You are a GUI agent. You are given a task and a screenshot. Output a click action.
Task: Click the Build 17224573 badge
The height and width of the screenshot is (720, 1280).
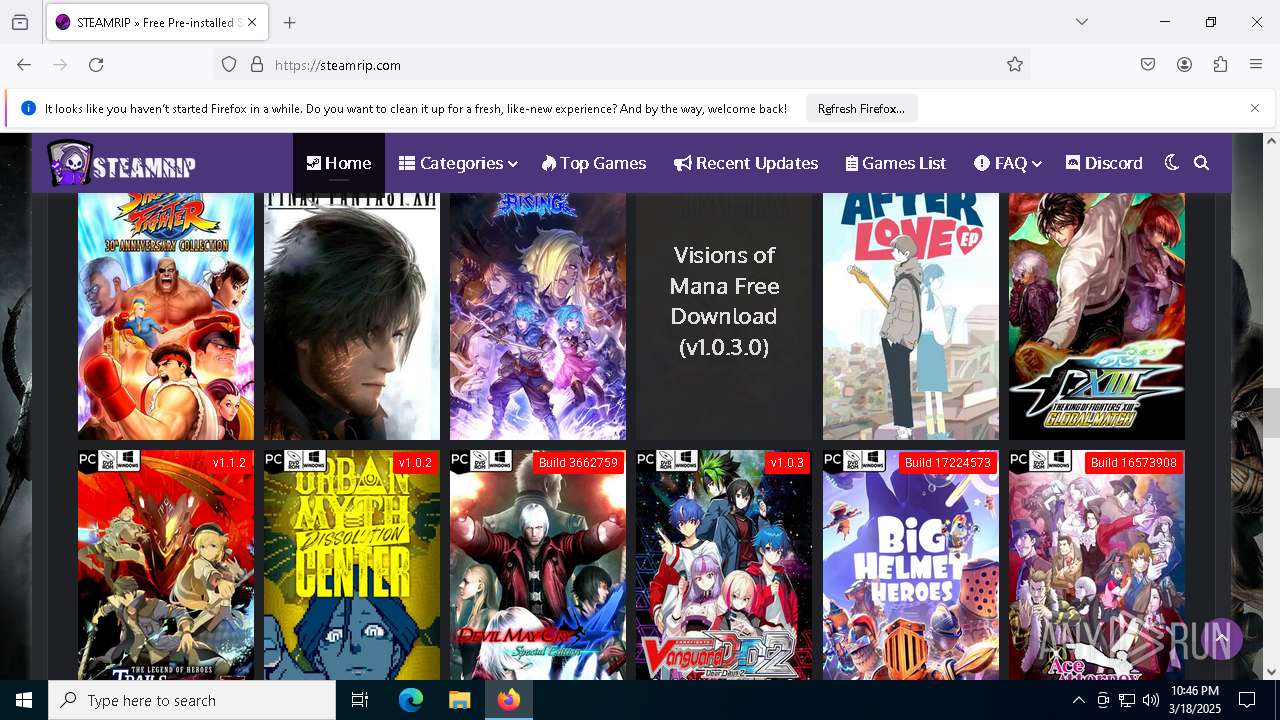[x=947, y=463]
